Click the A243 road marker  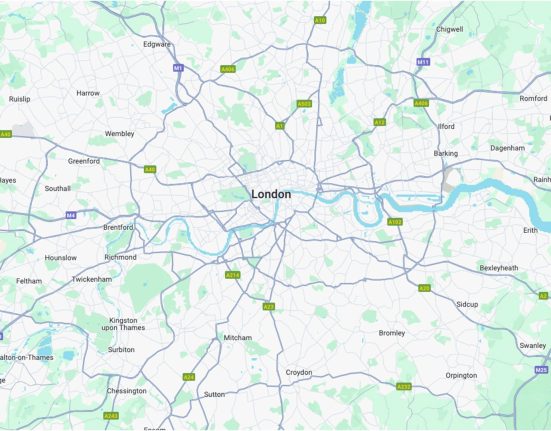[x=111, y=416]
